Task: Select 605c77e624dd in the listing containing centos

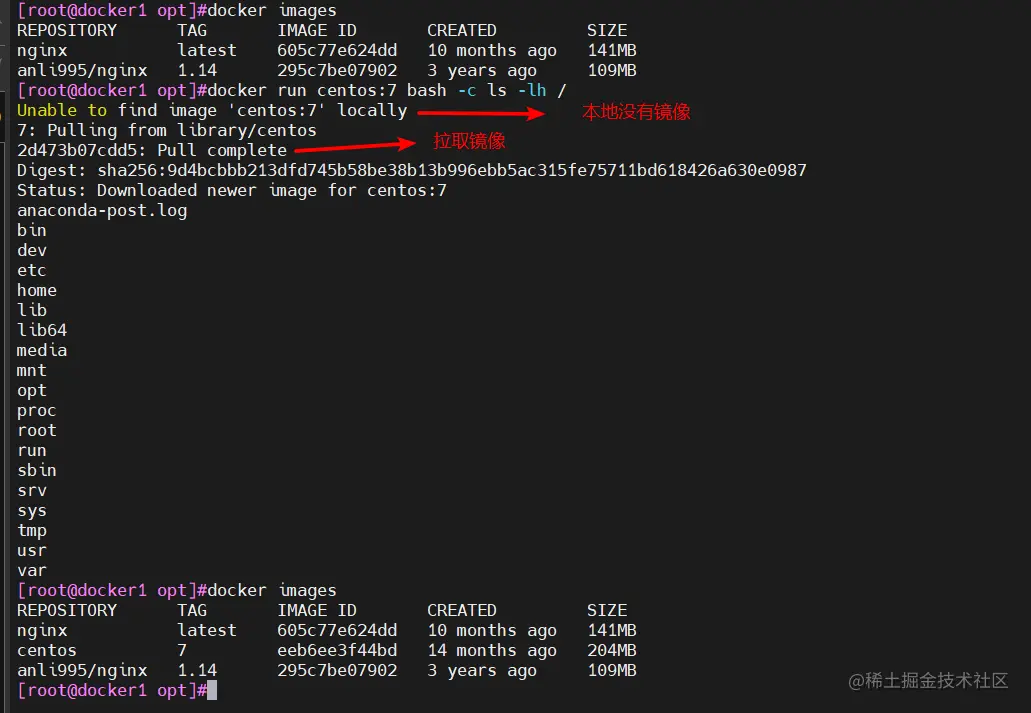Action: (337, 631)
